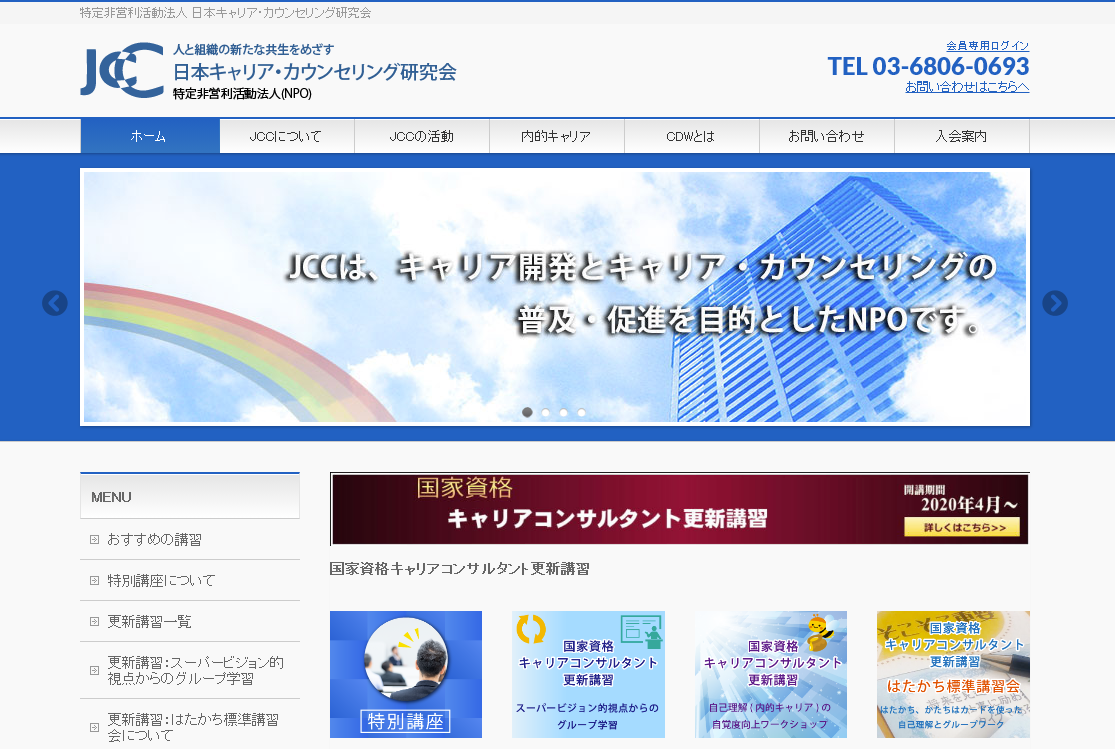The height and width of the screenshot is (749, 1115).
Task: Click the arrow icon beside はたかち標準講習会 link
Action: coord(94,727)
